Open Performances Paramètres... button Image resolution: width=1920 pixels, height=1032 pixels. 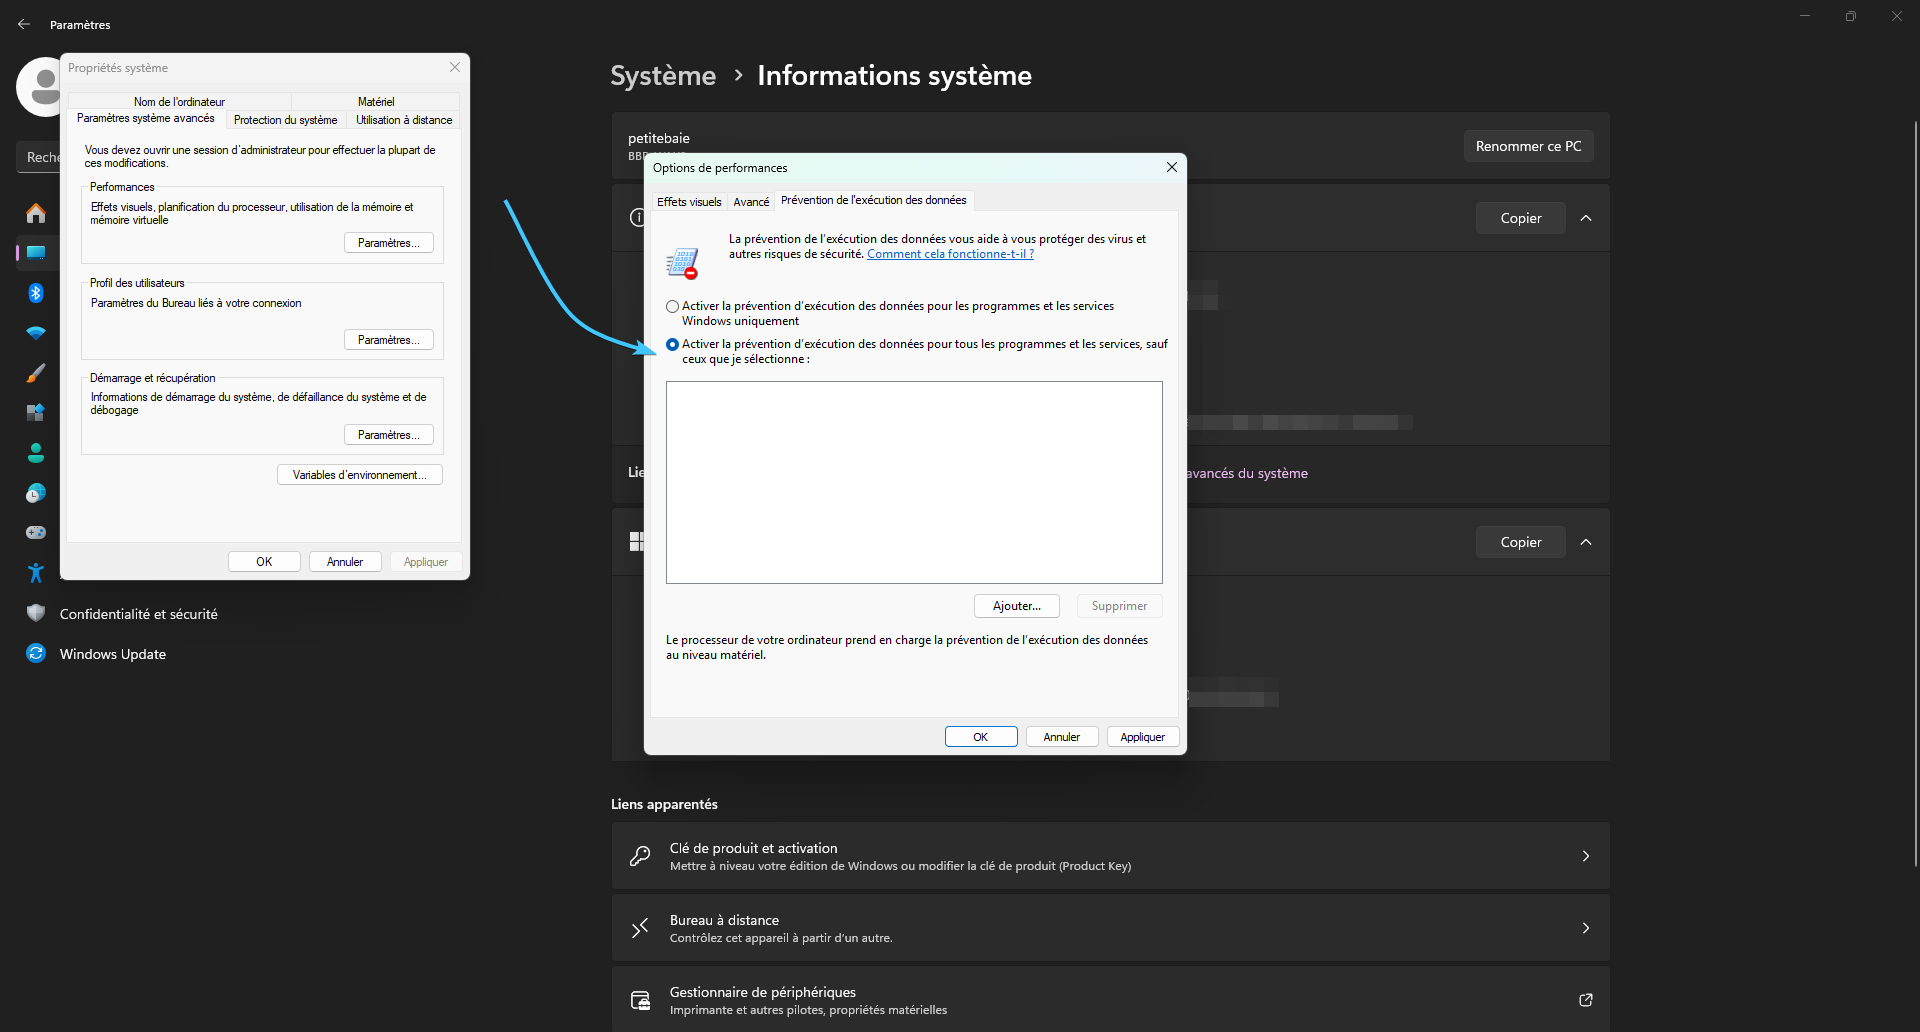(x=389, y=243)
